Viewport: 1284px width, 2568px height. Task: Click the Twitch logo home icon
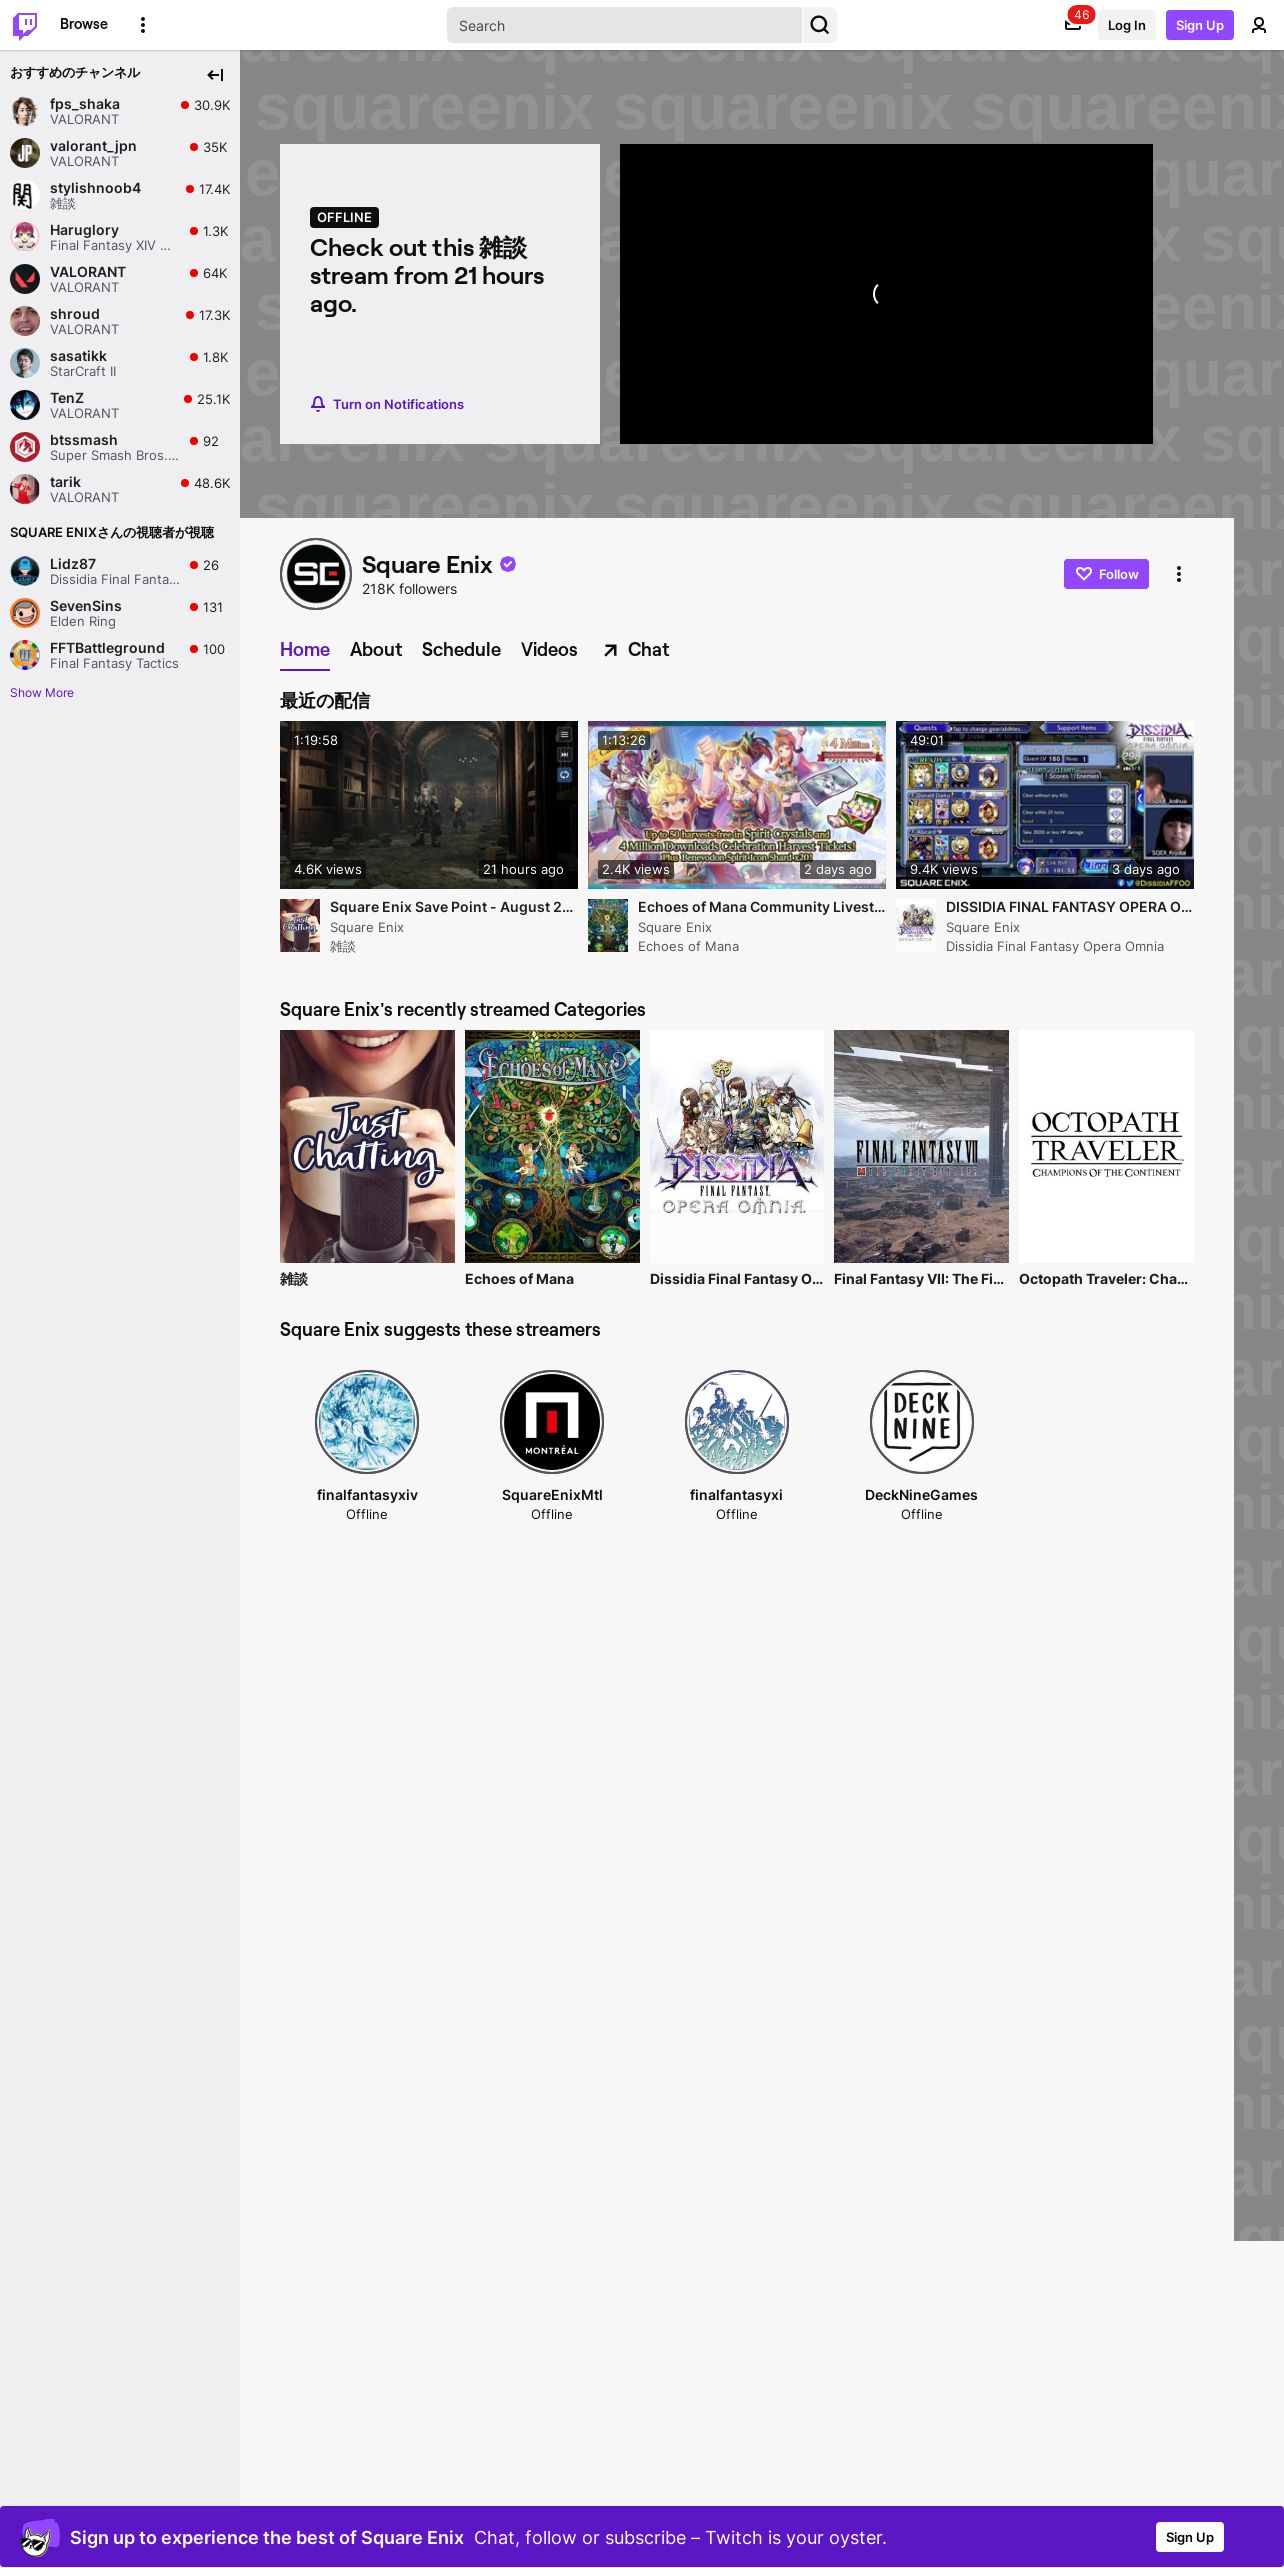pyautogui.click(x=25, y=25)
